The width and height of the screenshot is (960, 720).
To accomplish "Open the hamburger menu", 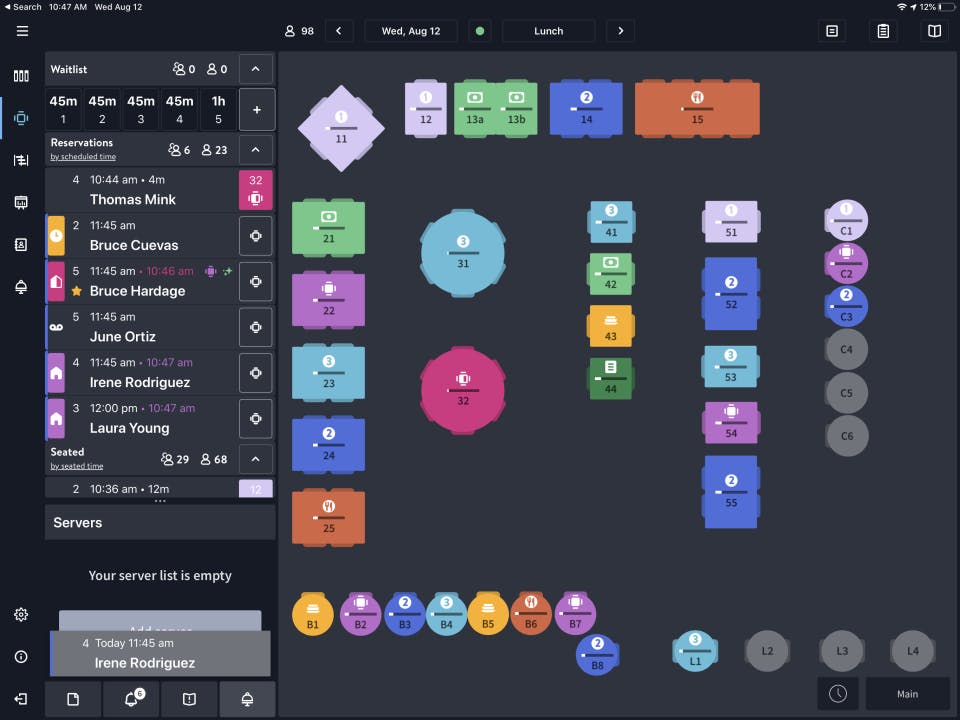I will (x=22, y=31).
